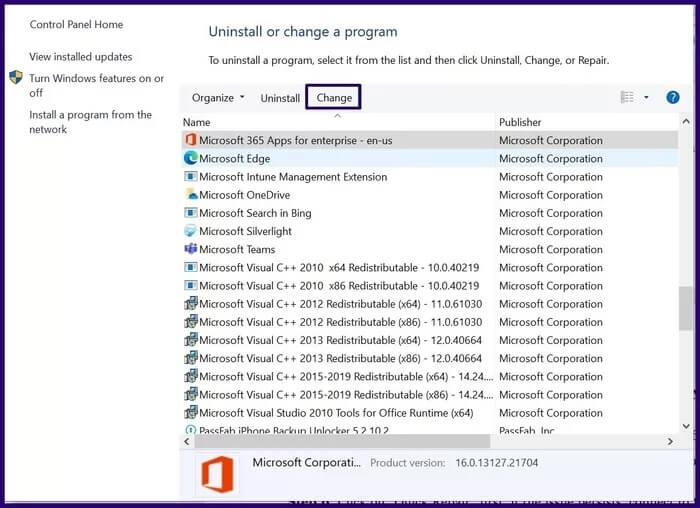
Task: Select Microsoft 365 Apps for enterprise row
Action: pos(429,140)
